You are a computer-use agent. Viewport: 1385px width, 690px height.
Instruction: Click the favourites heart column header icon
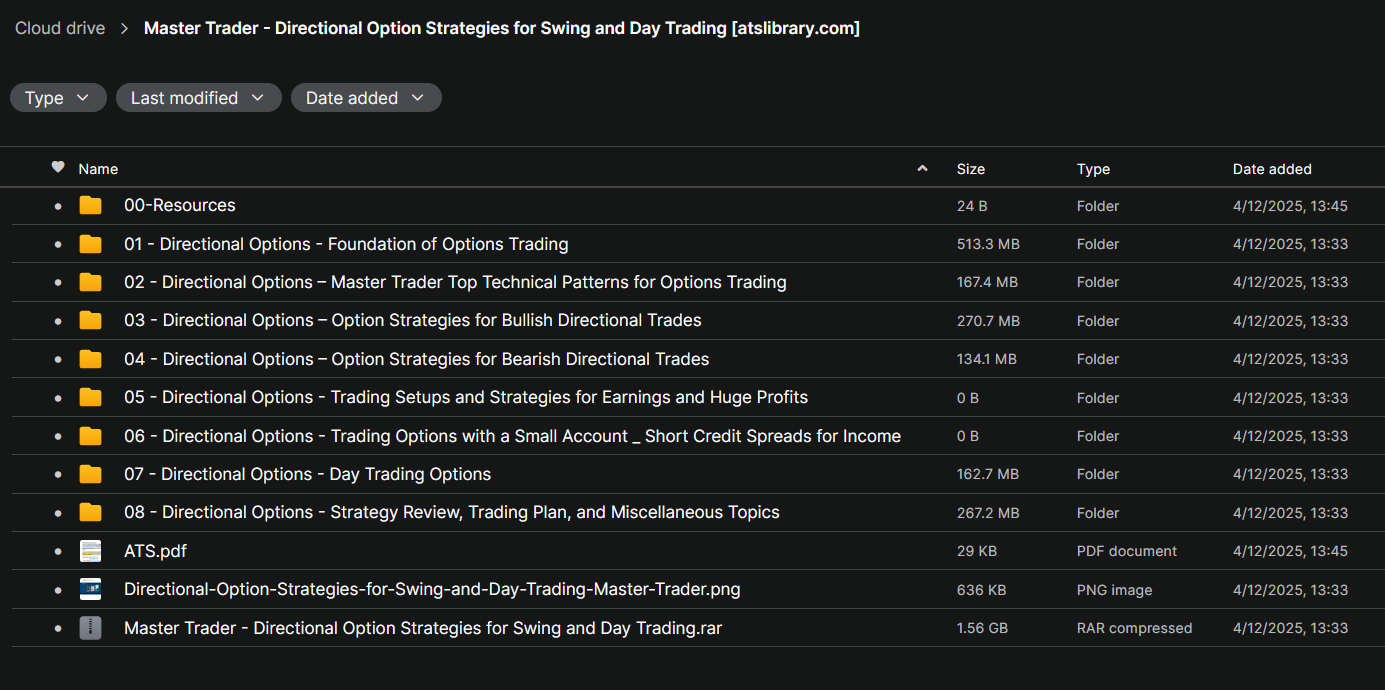point(58,168)
